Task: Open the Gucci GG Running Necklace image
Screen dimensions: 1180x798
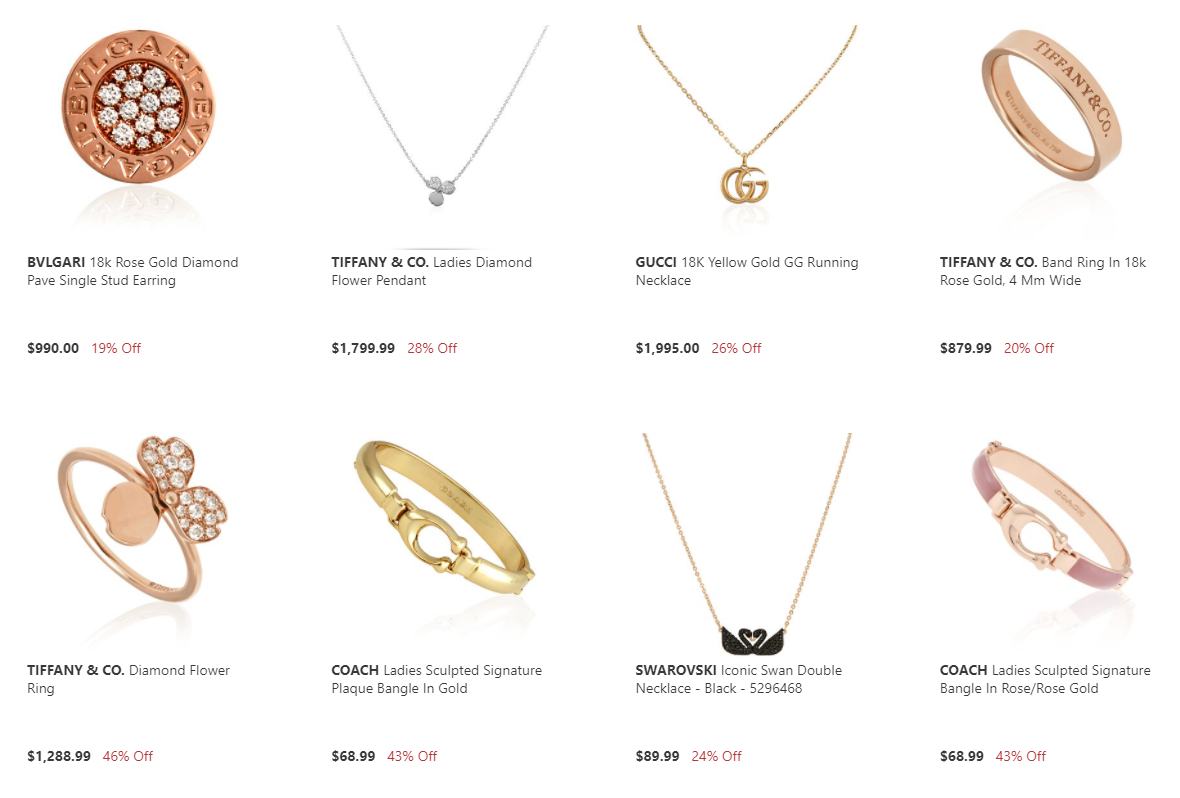Action: tap(746, 126)
